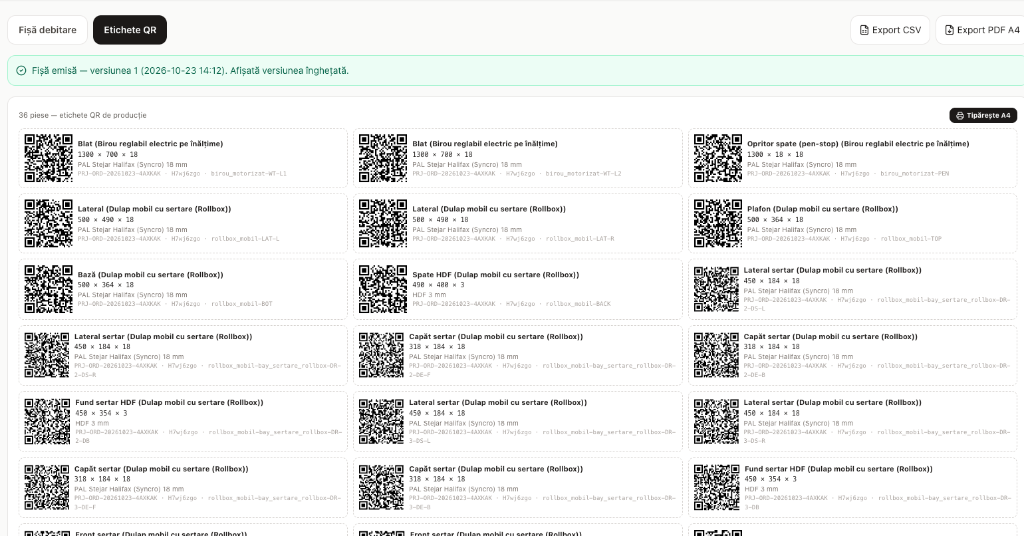Click the QR code for birou_motorizat-WT-L1
The width and height of the screenshot is (1024, 536).
[x=48, y=158]
